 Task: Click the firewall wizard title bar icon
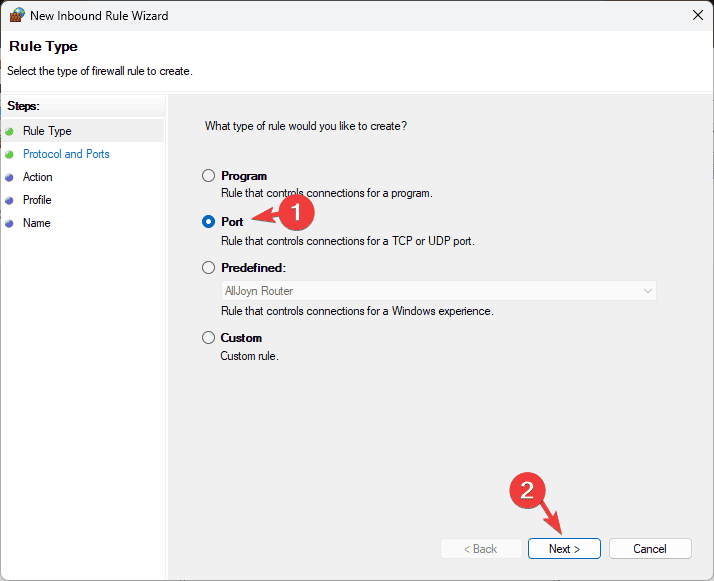(17, 15)
